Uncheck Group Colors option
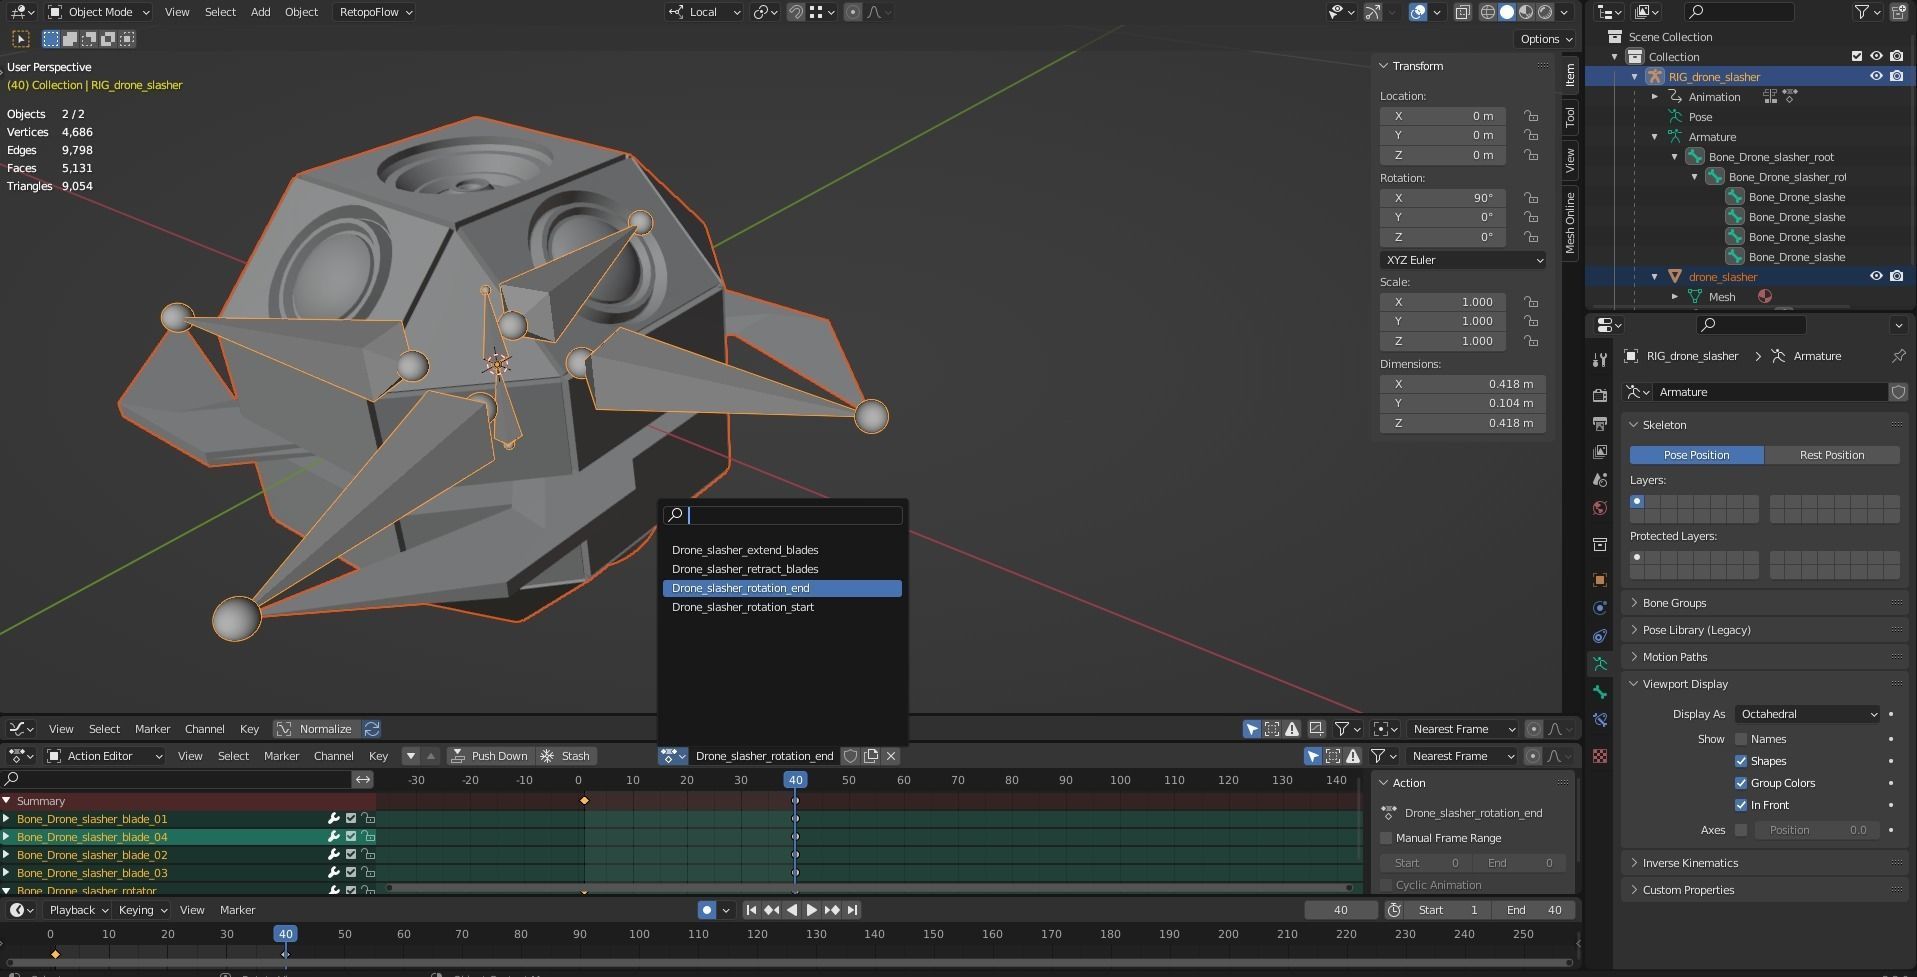Screen dimensions: 1917x977 (1741, 783)
